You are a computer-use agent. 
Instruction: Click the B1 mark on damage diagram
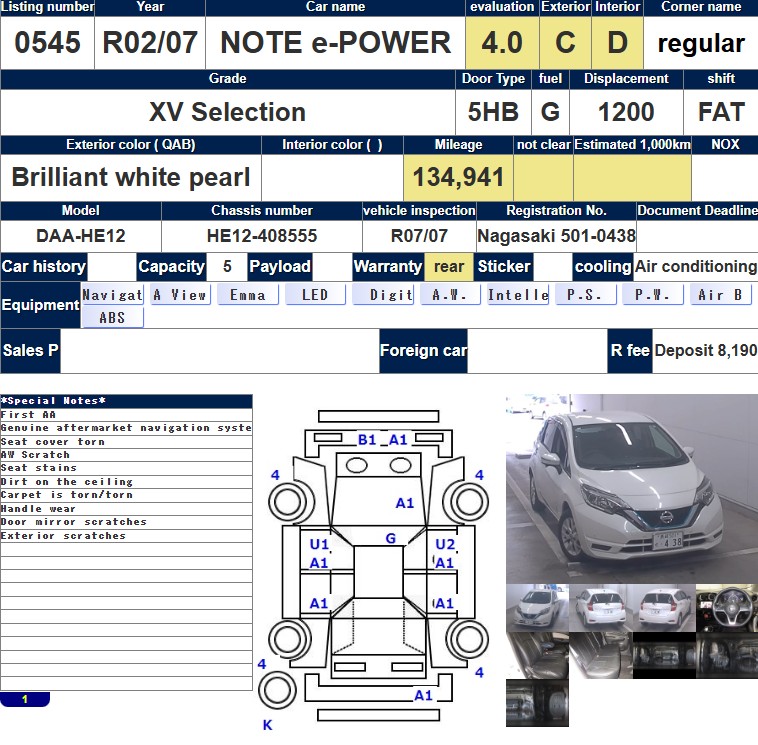[367, 440]
